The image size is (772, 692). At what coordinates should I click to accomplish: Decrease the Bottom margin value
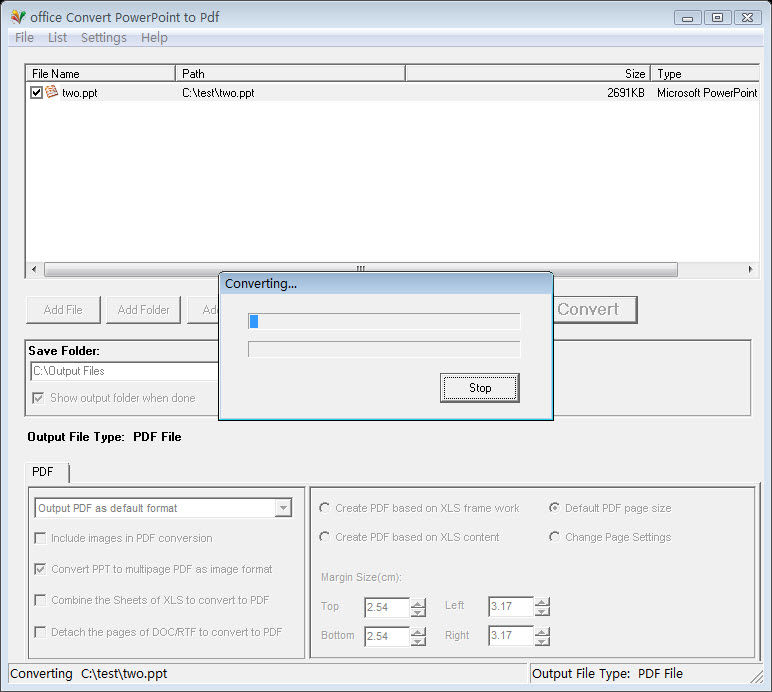point(418,641)
